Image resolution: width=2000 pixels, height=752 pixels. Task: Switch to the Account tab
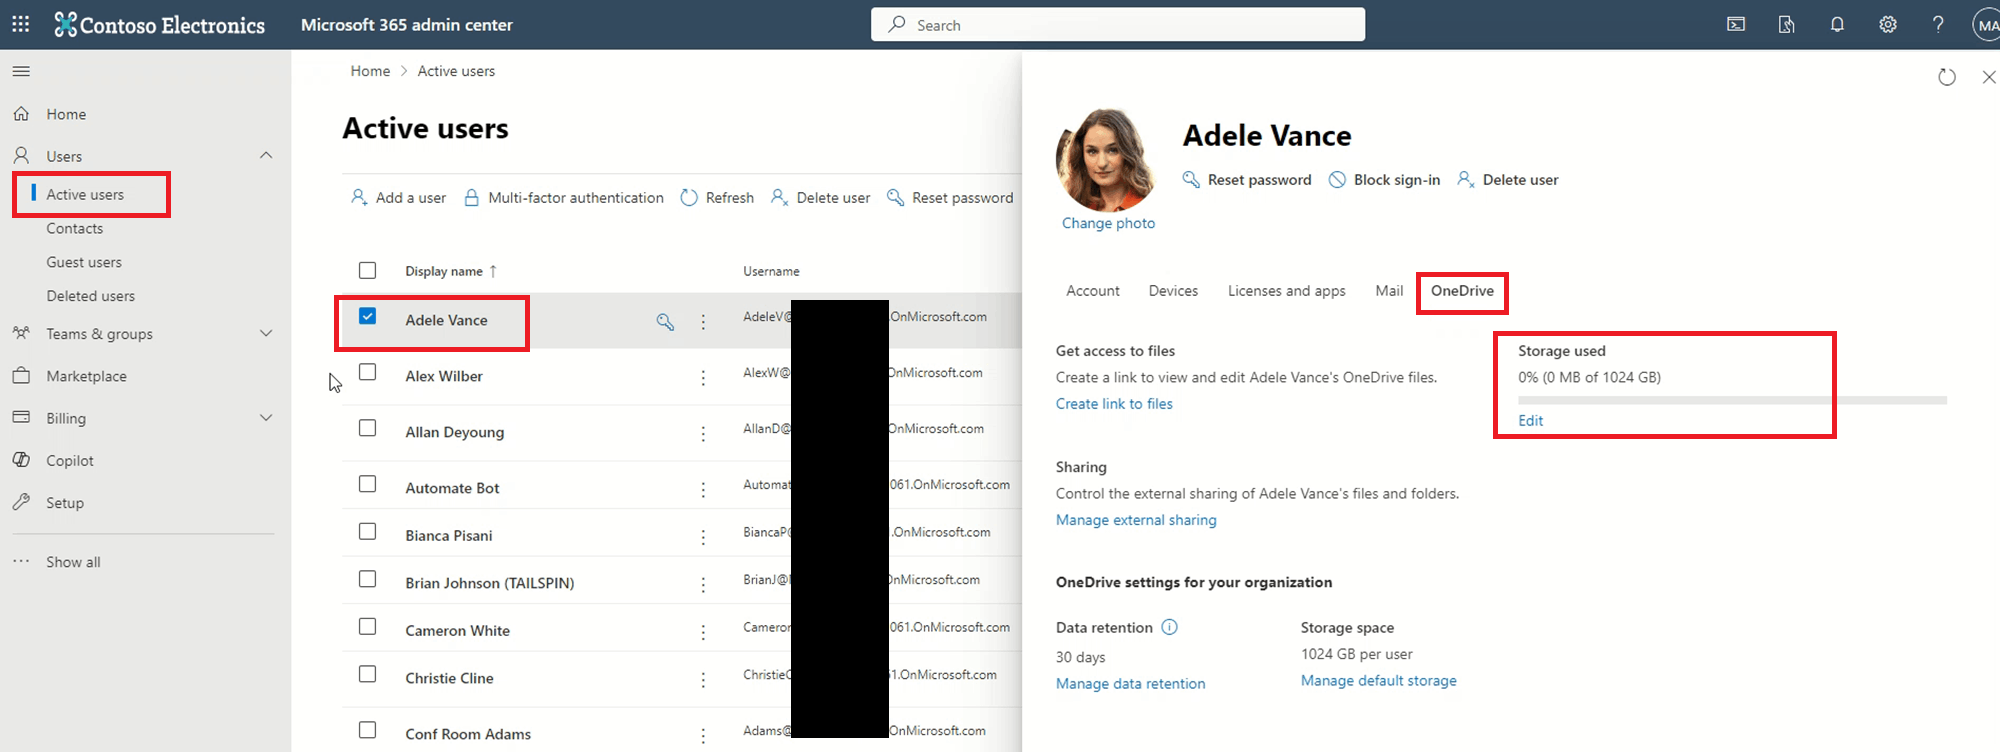click(1092, 291)
